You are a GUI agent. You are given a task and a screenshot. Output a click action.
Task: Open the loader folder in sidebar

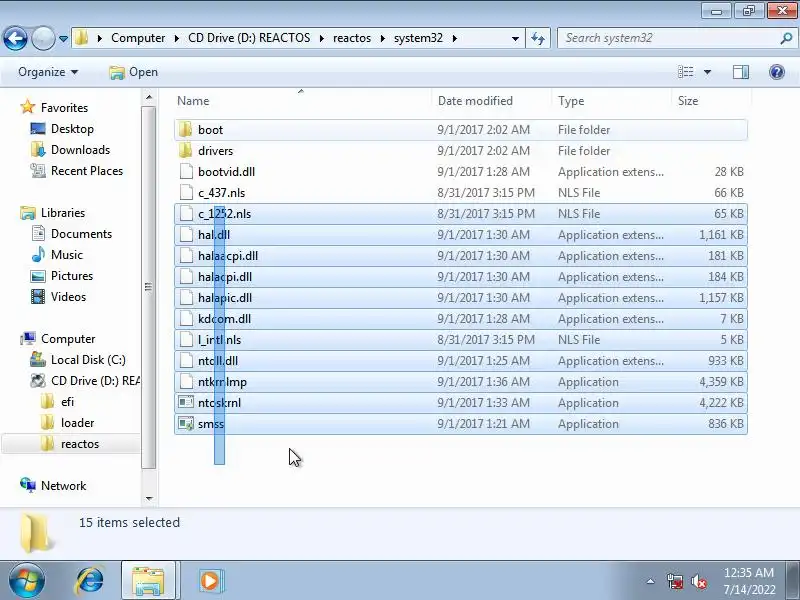click(77, 422)
